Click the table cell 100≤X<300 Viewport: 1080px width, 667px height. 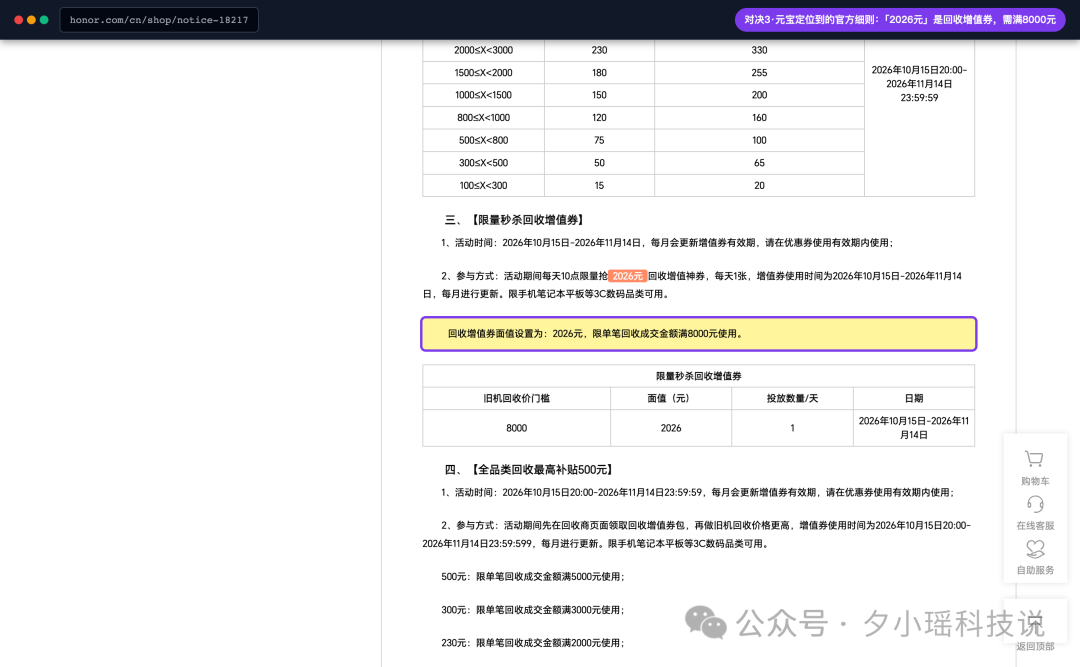pyautogui.click(x=484, y=185)
